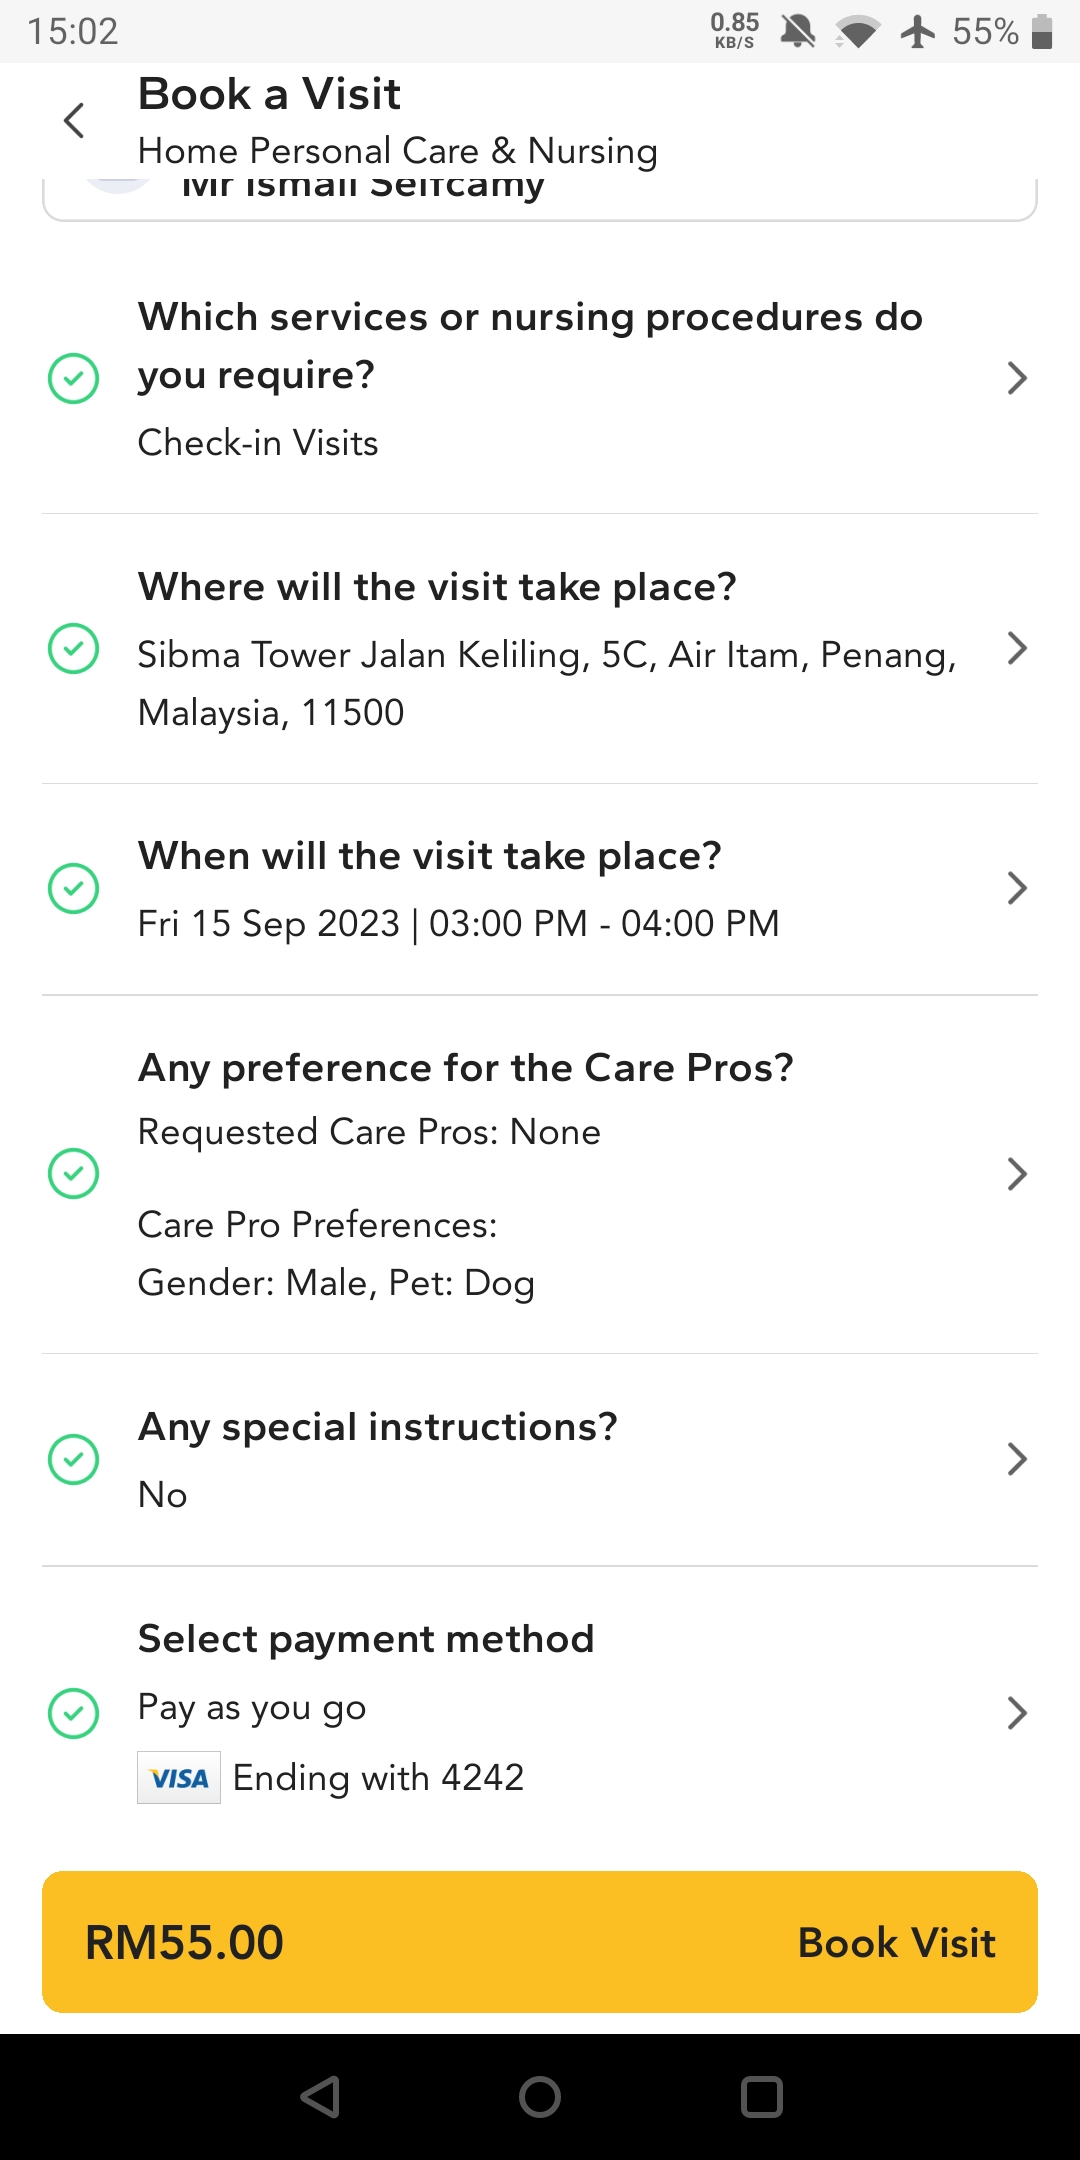
Task: Expand the services or nursing procedures section
Action: 1016,378
